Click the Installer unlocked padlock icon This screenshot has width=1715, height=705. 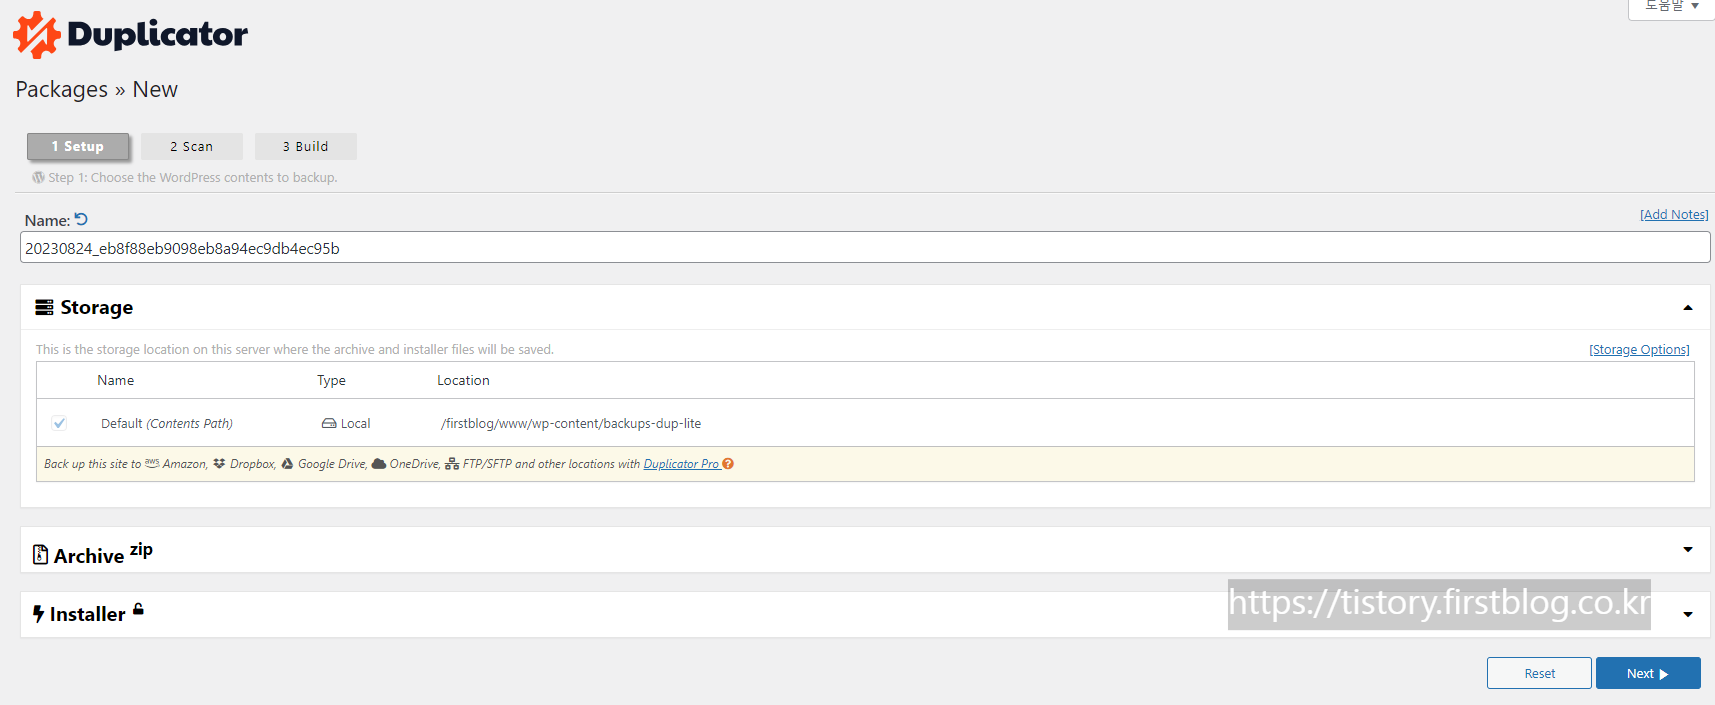pyautogui.click(x=138, y=609)
